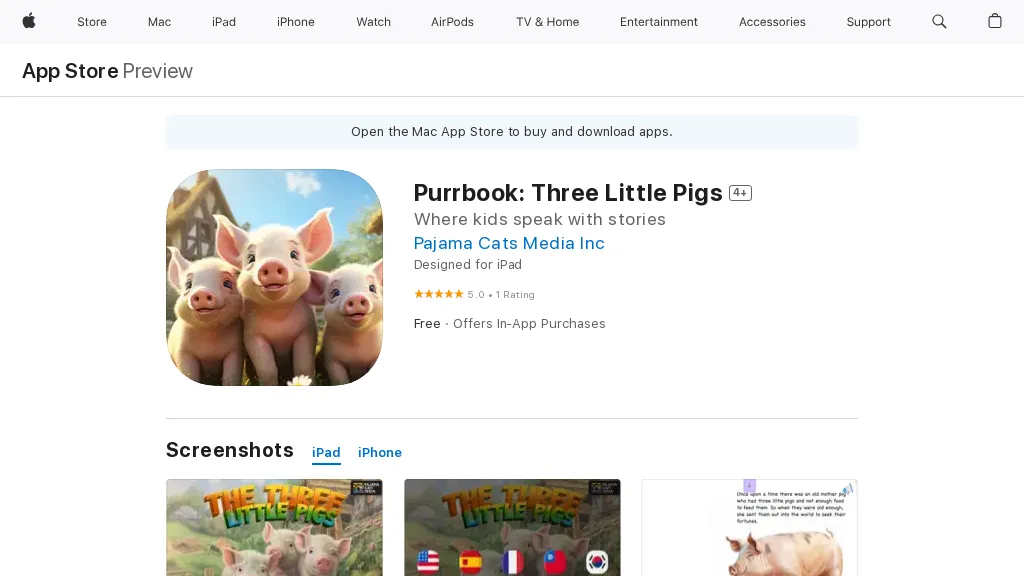Switch to iPhone screenshots tab
The width and height of the screenshot is (1024, 576).
(379, 453)
